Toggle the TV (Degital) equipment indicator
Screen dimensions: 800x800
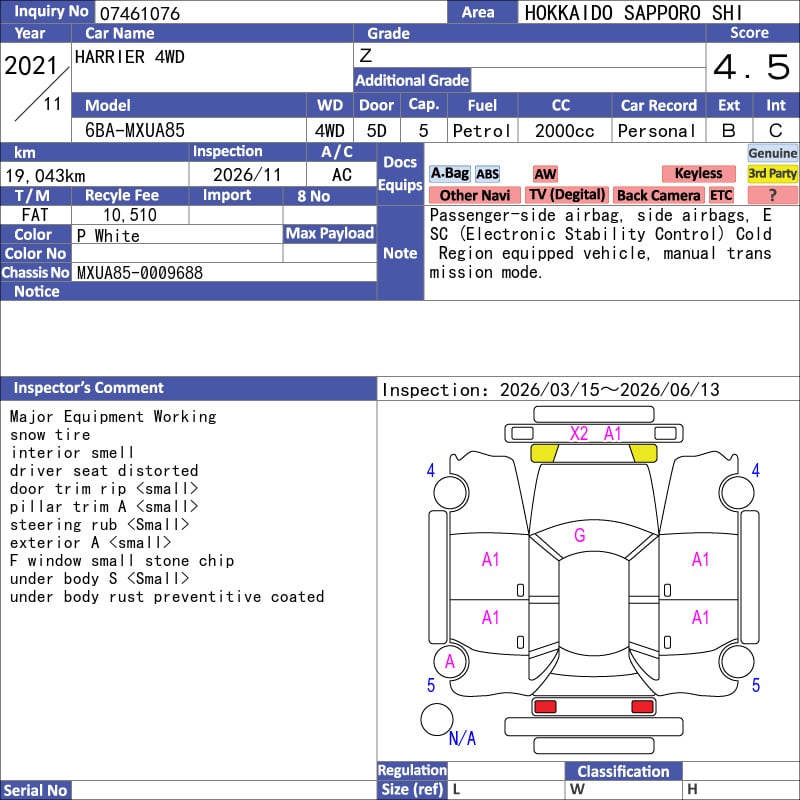567,195
